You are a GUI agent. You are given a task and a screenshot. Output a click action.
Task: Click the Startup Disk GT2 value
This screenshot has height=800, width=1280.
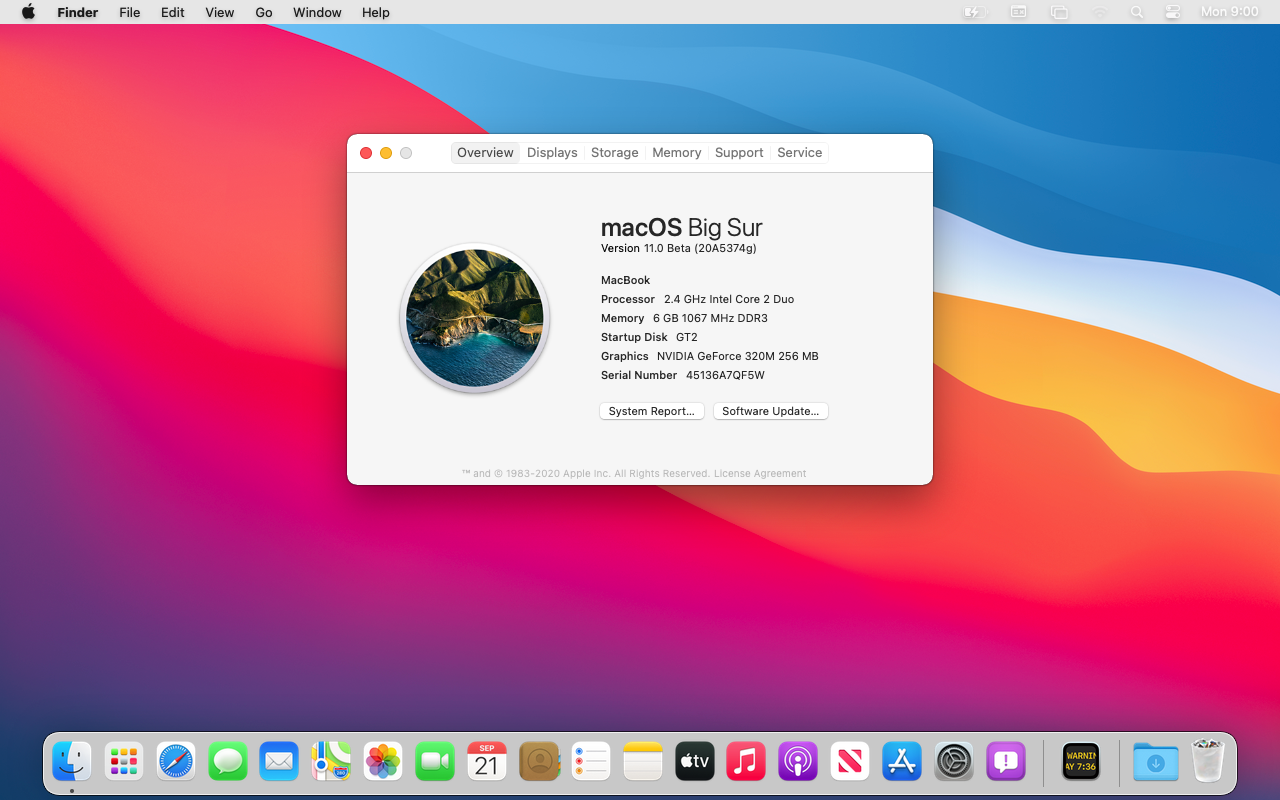(687, 337)
